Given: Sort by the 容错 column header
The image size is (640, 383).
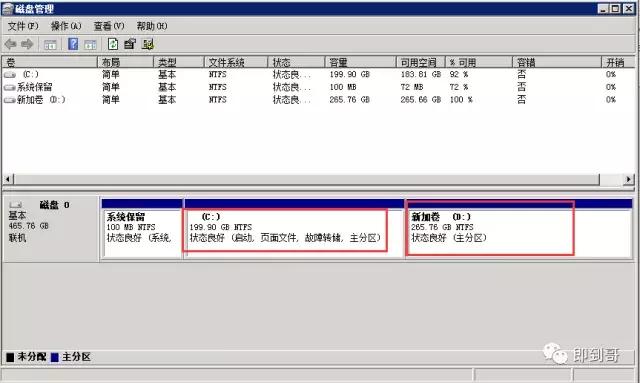Looking at the screenshot, I should pyautogui.click(x=557, y=62).
